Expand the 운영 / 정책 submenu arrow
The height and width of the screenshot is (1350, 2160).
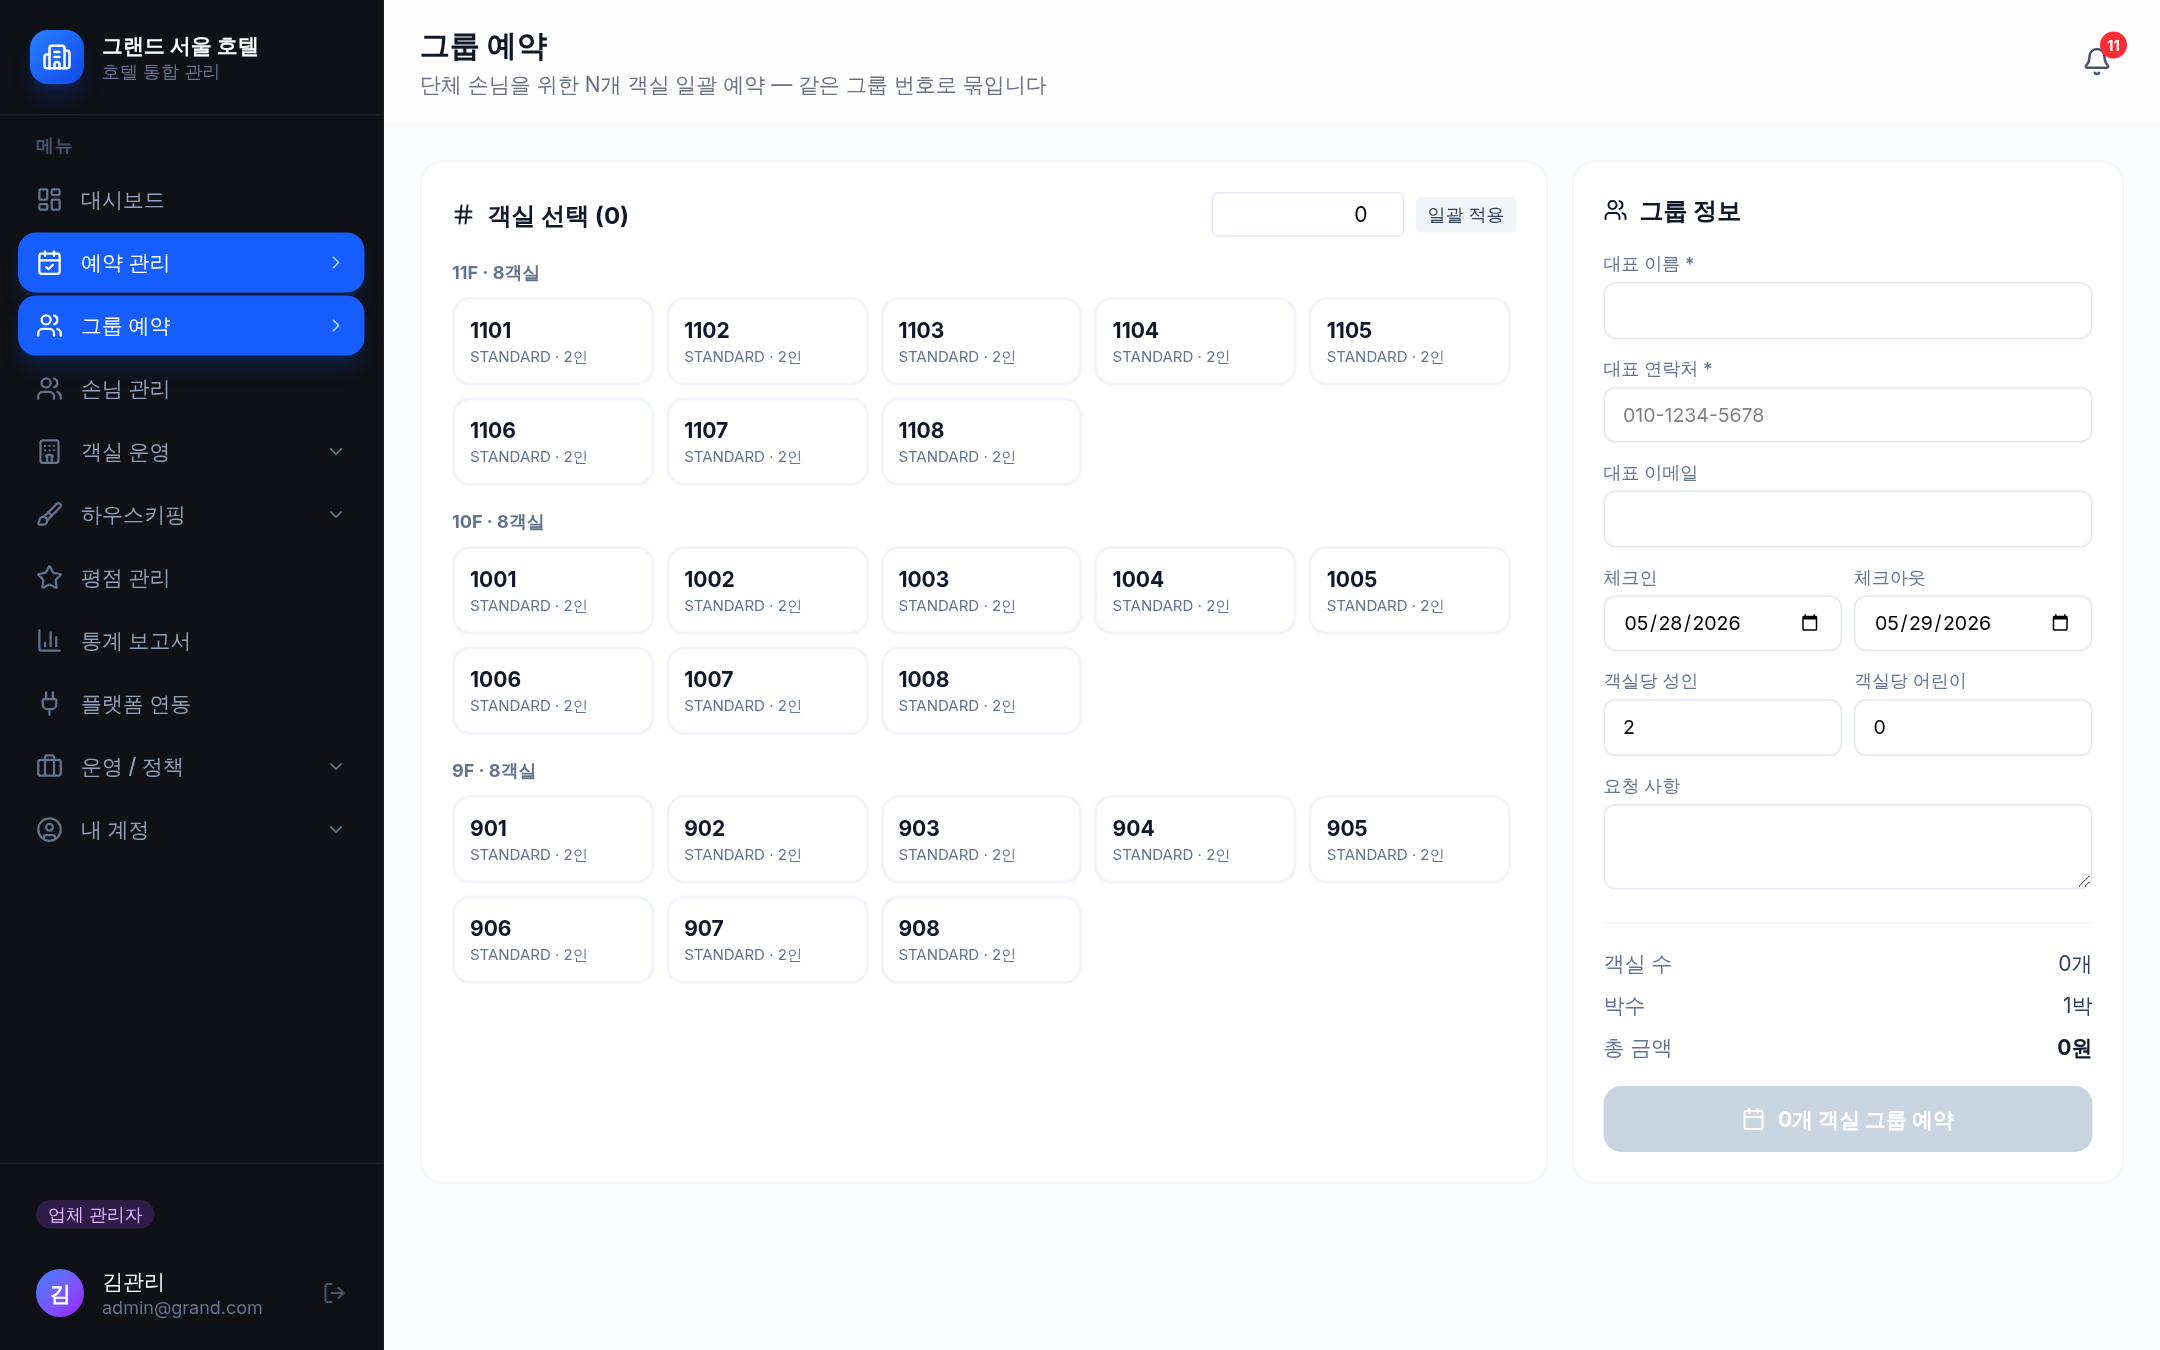pyautogui.click(x=336, y=767)
